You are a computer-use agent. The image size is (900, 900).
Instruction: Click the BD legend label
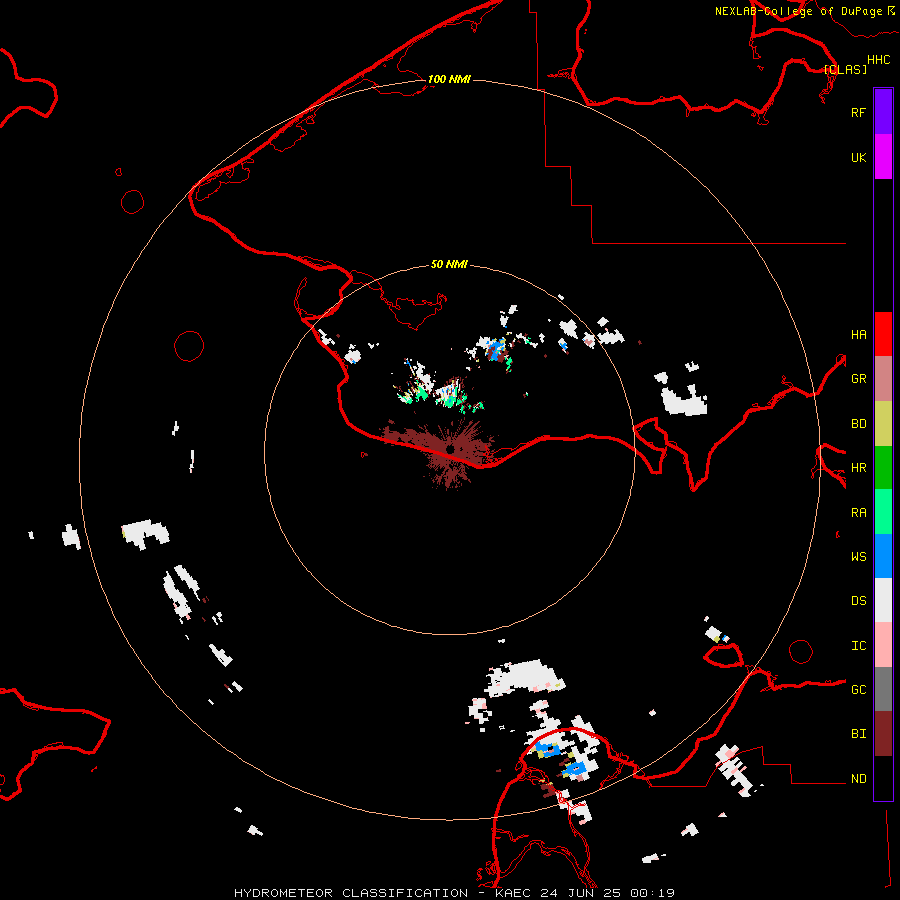(x=858, y=424)
